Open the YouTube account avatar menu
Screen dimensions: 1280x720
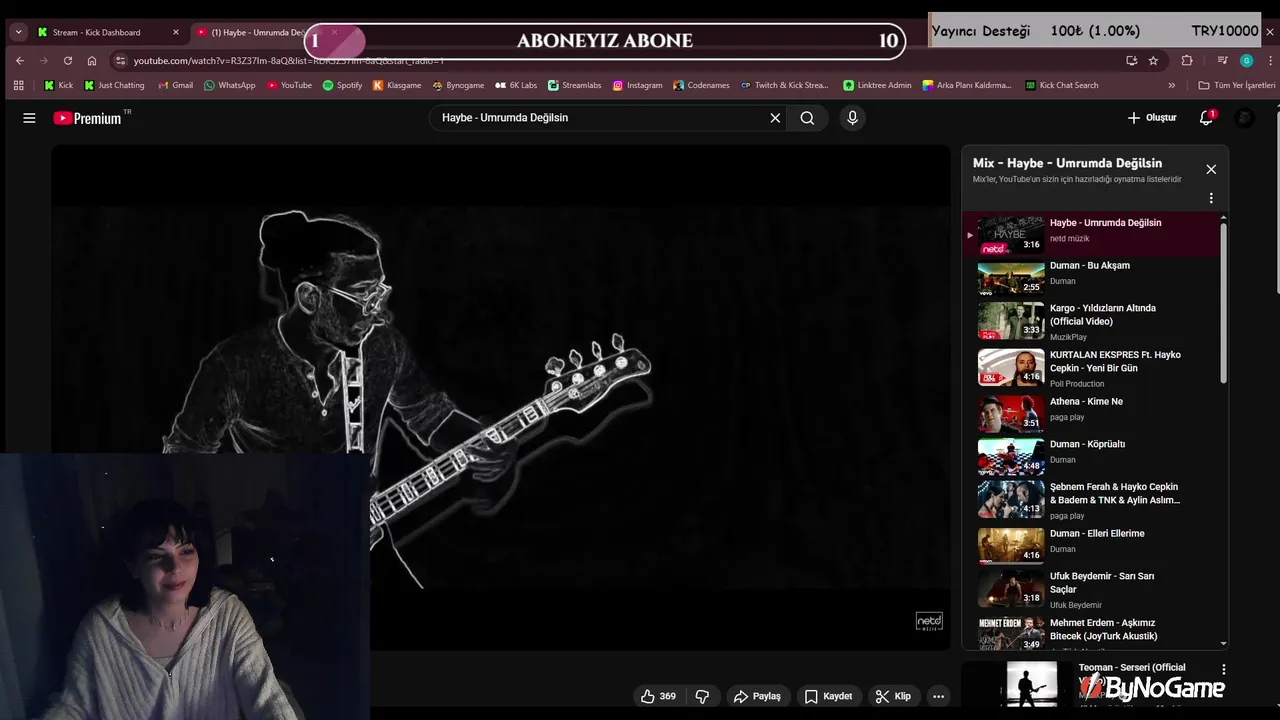pyautogui.click(x=1244, y=118)
